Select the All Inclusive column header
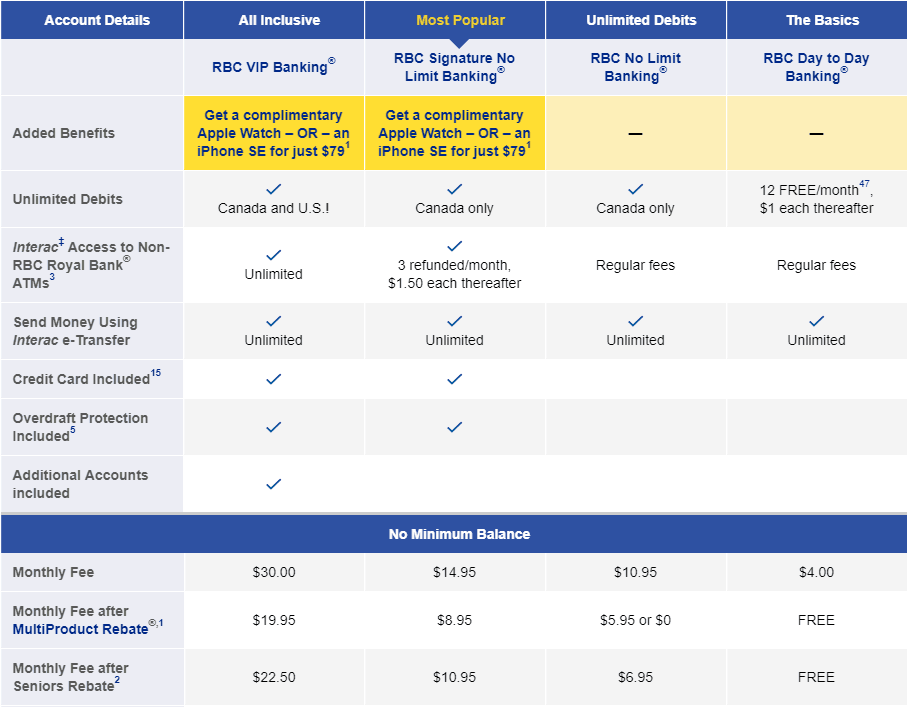Screen dimensions: 909x707 tap(279, 20)
